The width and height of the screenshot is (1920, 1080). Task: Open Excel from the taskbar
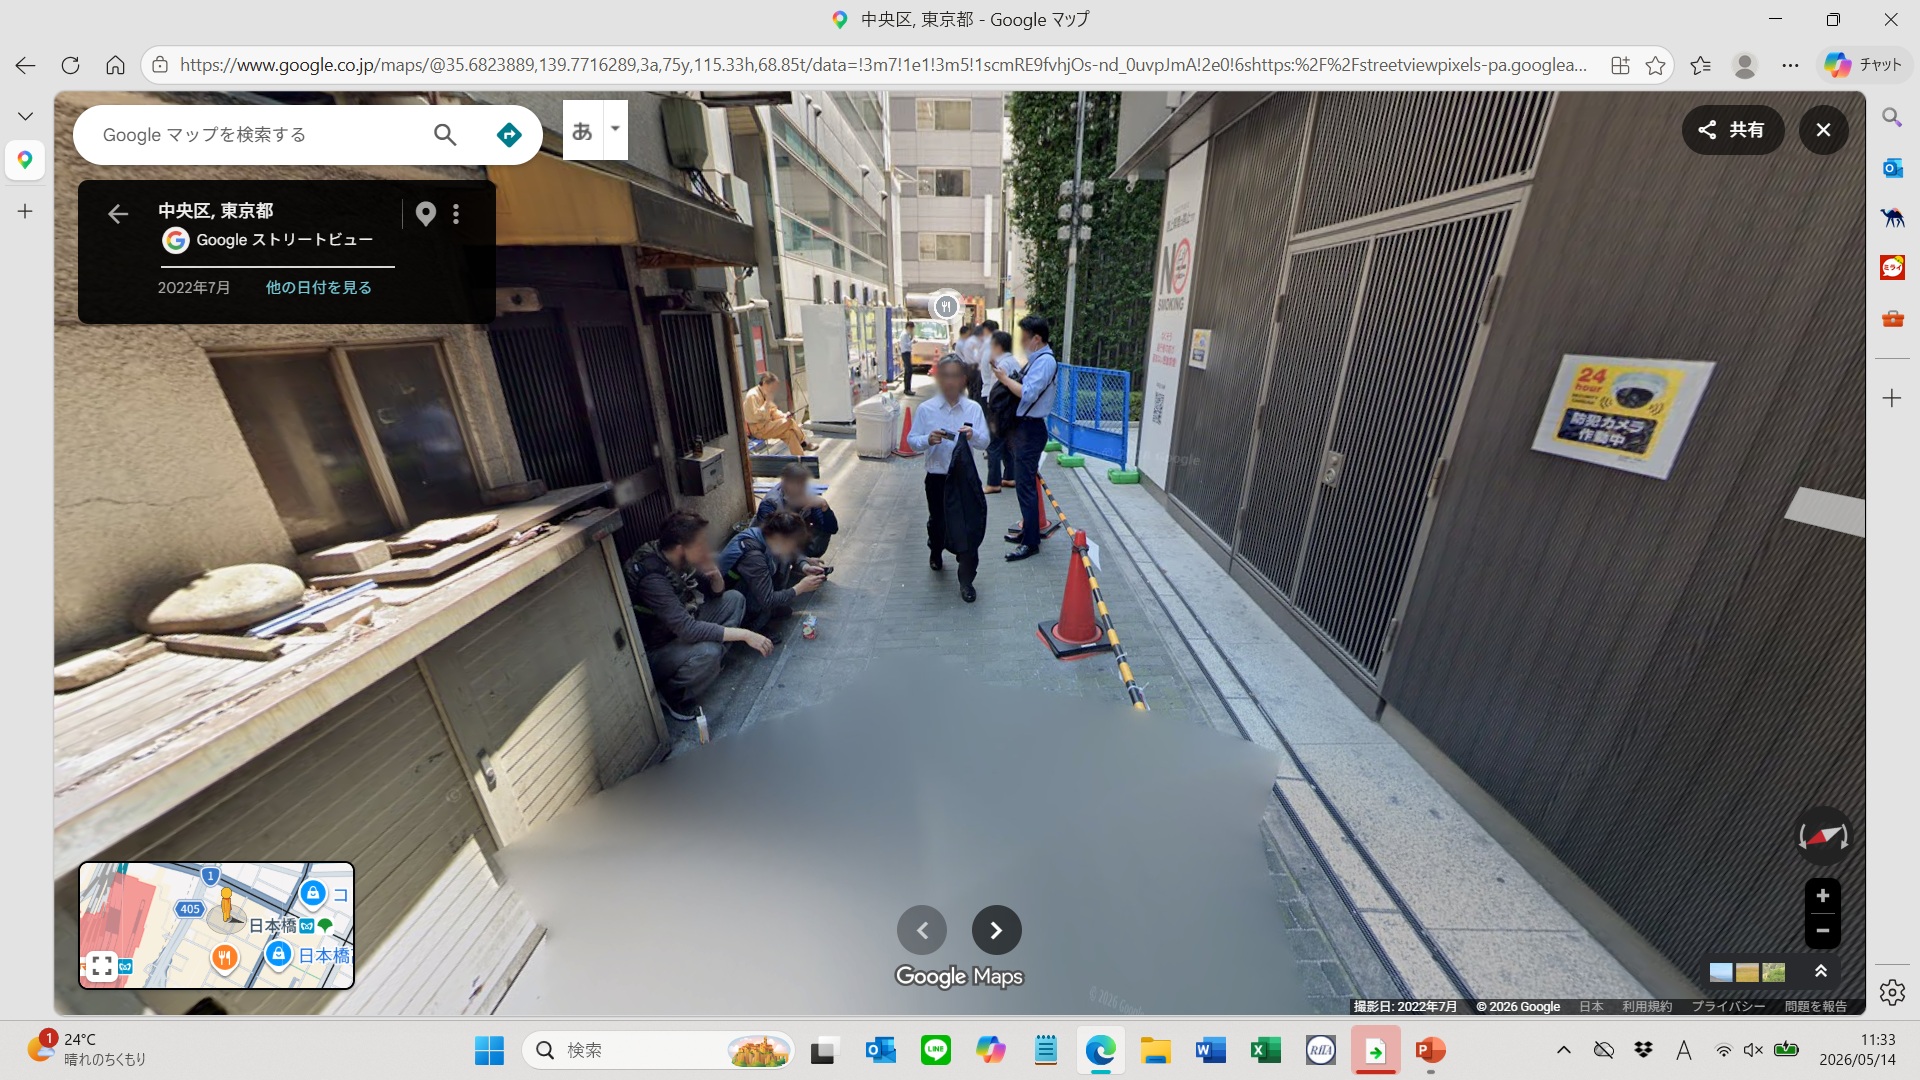(1265, 1050)
